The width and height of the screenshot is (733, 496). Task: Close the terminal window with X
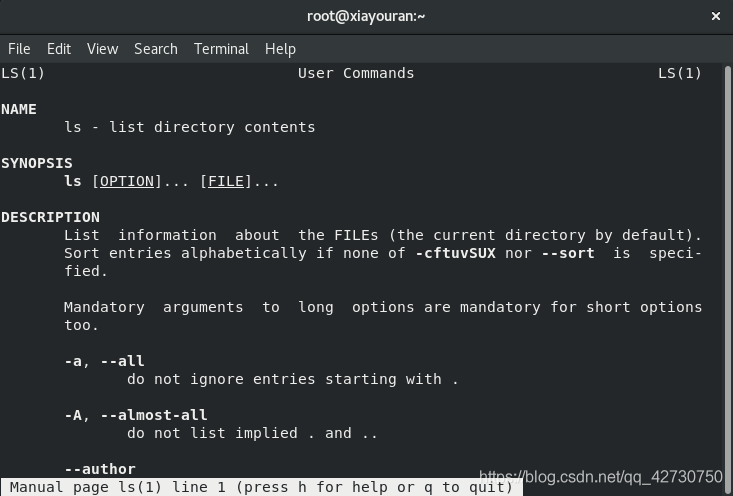(x=716, y=16)
